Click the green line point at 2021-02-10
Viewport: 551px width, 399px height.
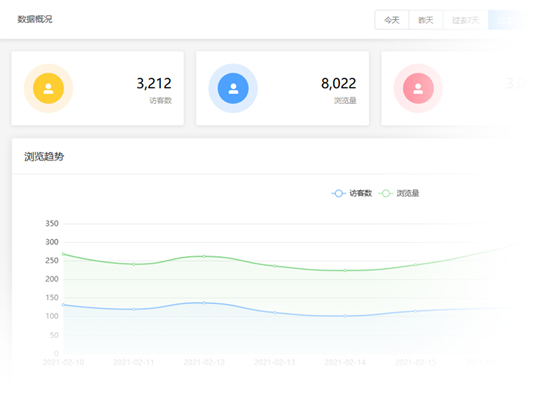[63, 254]
